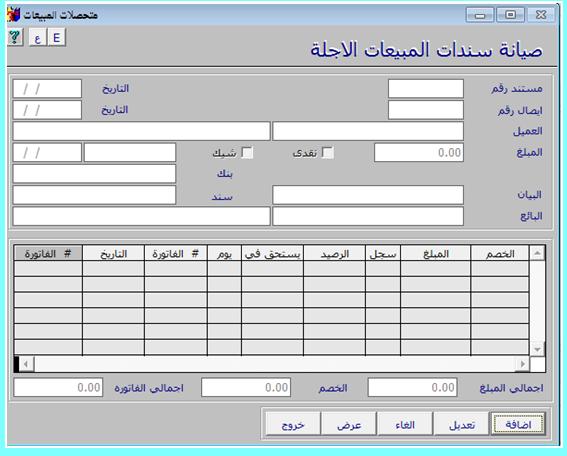Click the grid scroll up arrow
This screenshot has width=567, height=456.
pyautogui.click(x=537, y=253)
